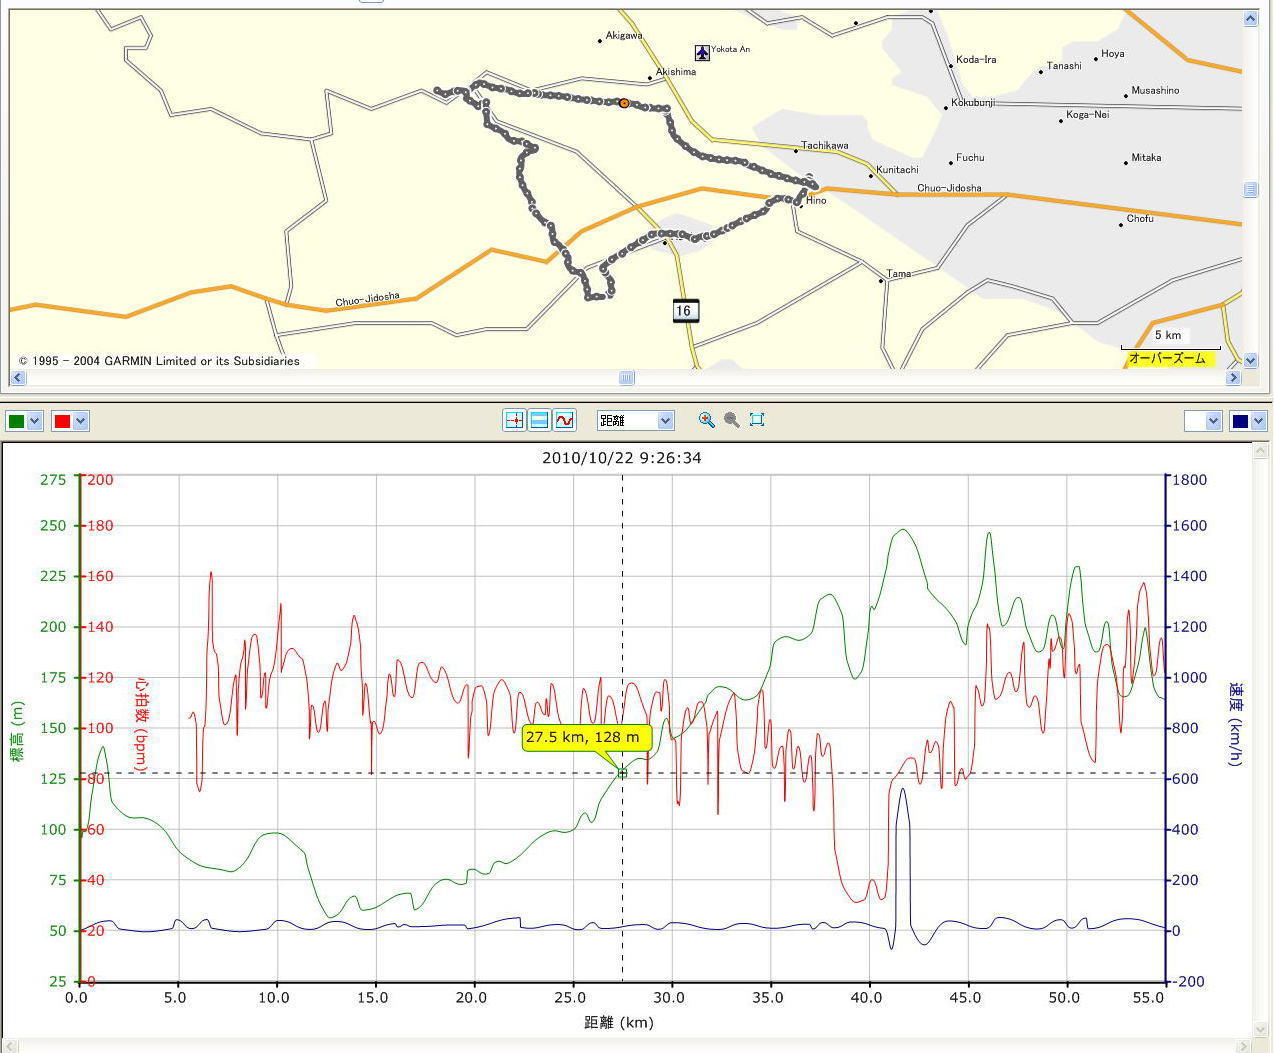Click the map's horizontal scrollbar thumb

[626, 378]
